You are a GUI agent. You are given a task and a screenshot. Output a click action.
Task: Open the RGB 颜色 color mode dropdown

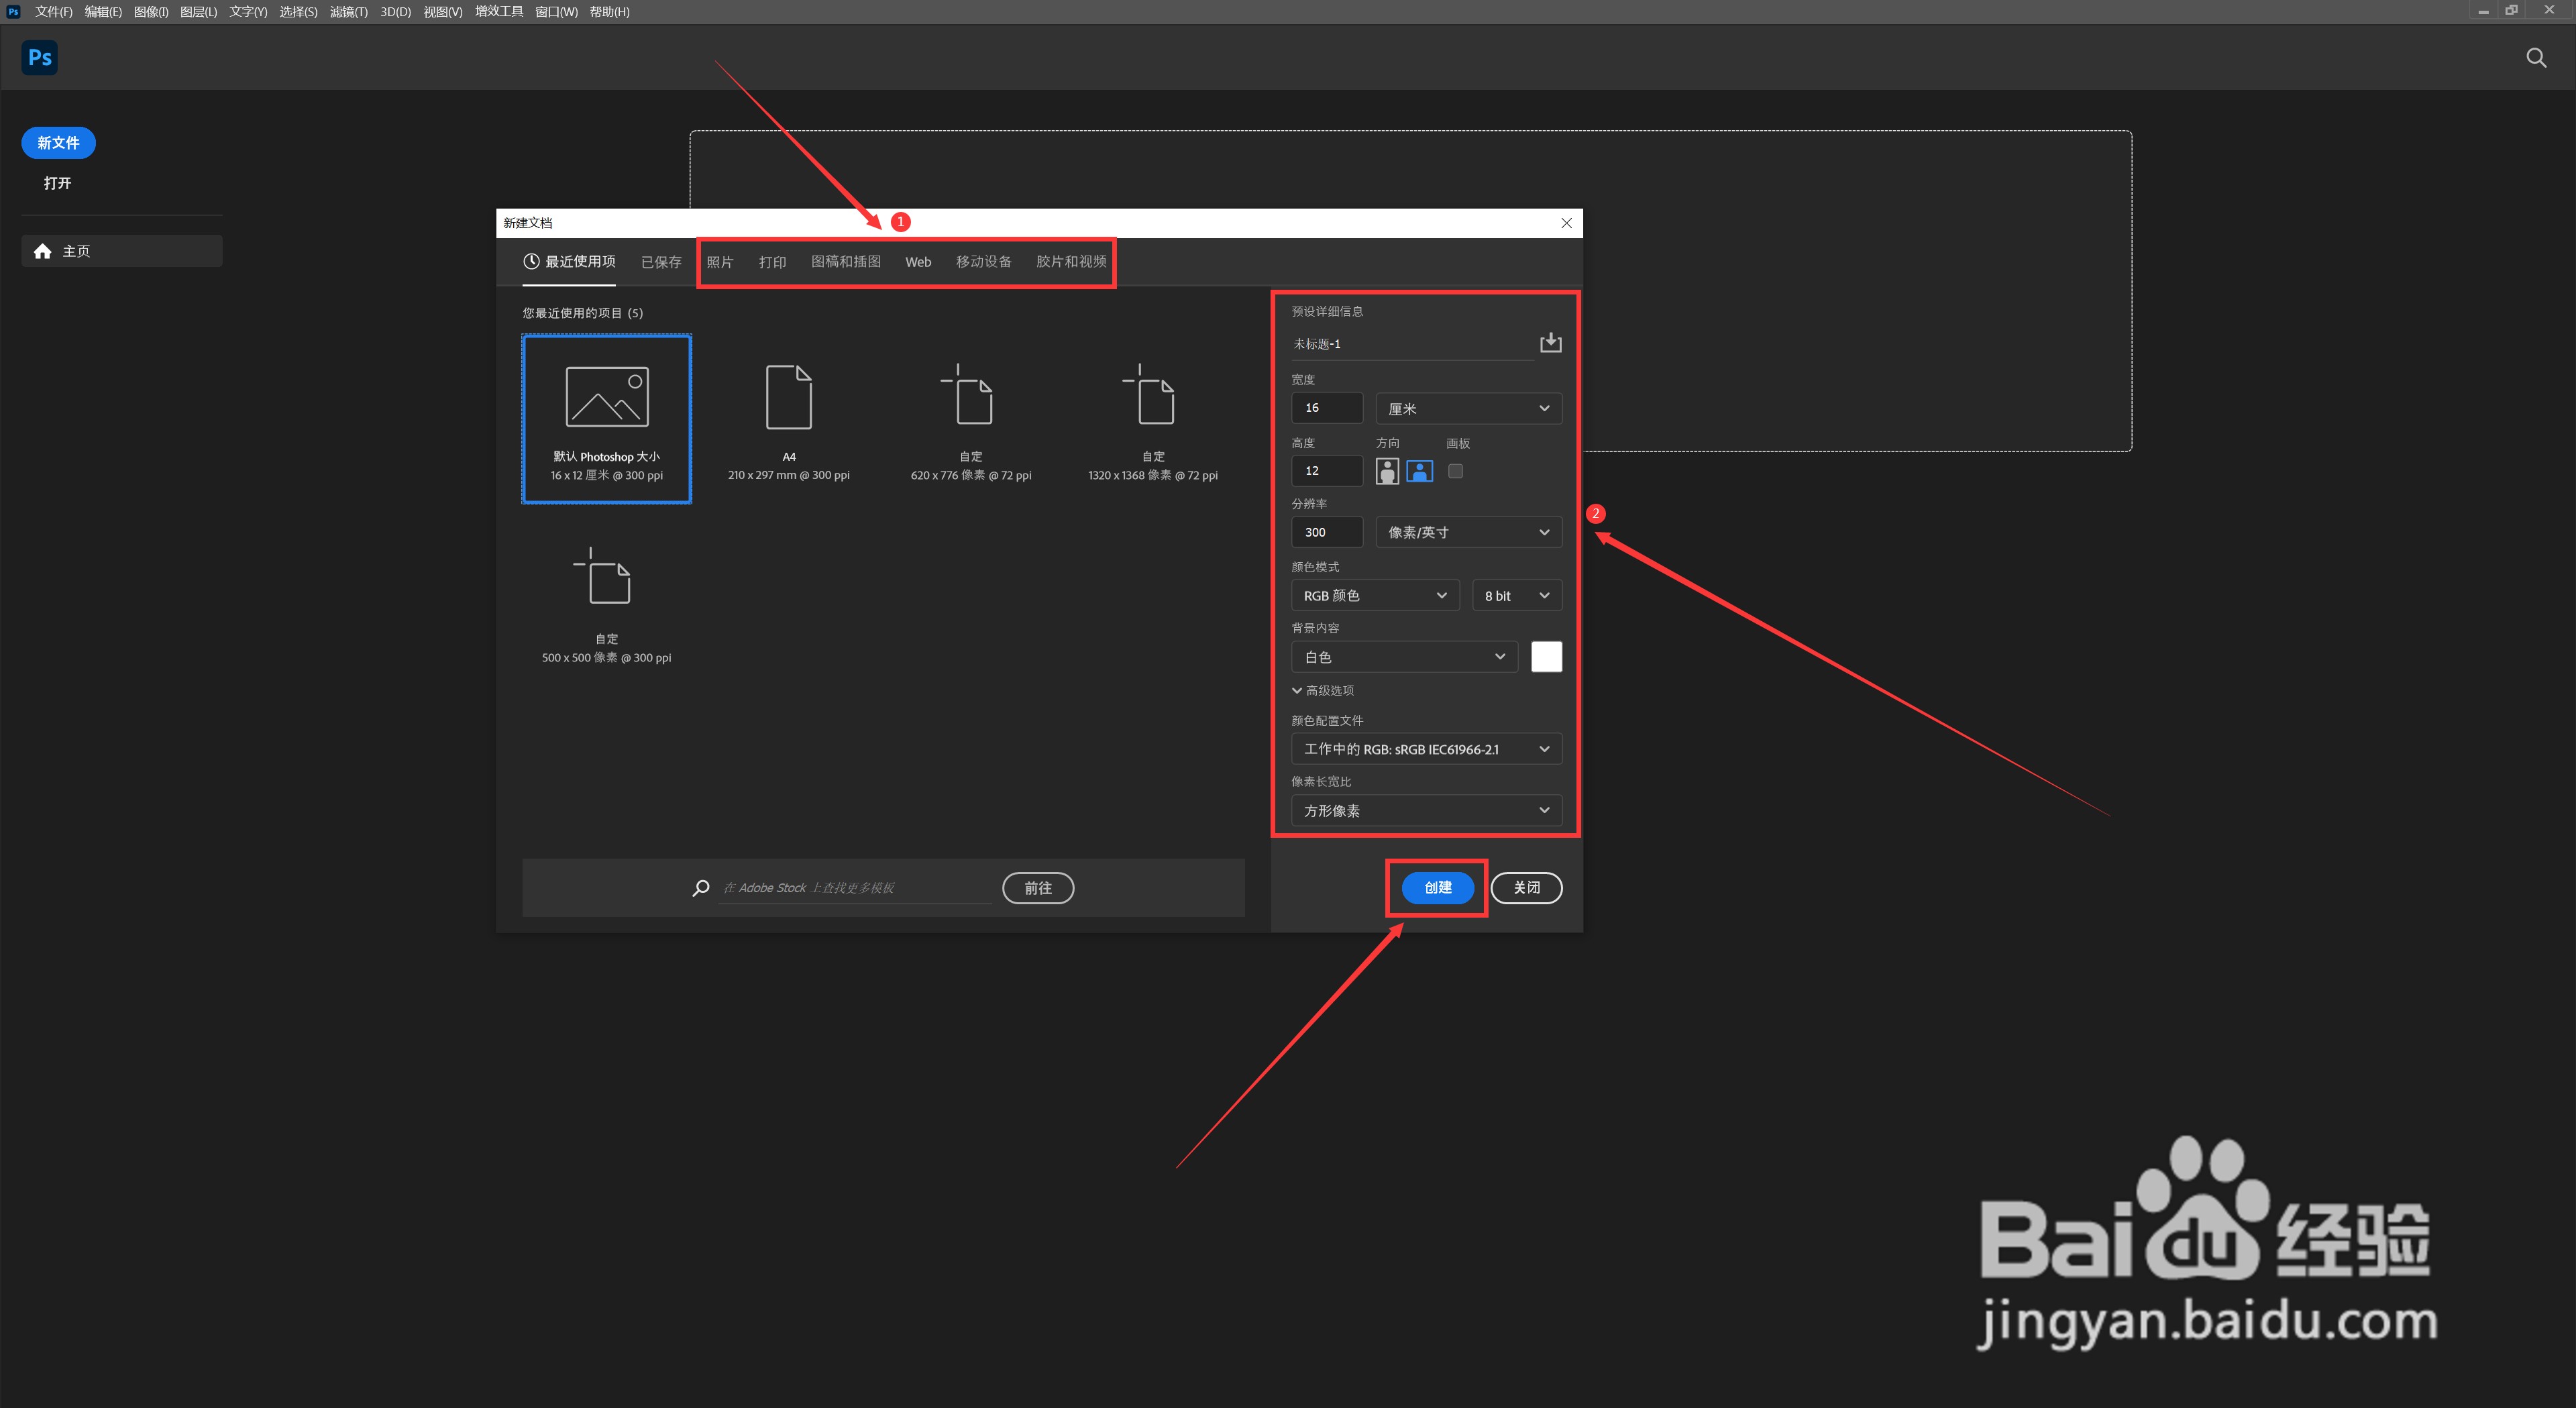click(1375, 595)
